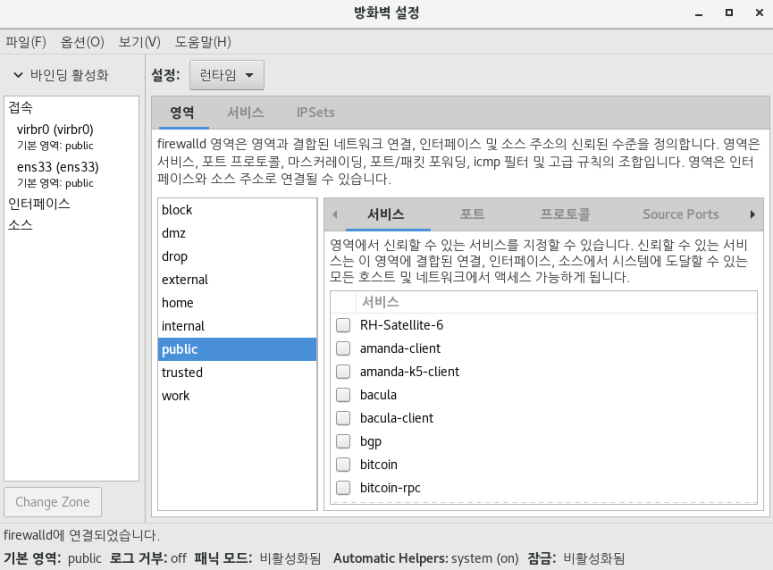This screenshot has width=773, height=570.
Task: Open the zone's 서비스 sub-tab
Action: click(x=386, y=214)
